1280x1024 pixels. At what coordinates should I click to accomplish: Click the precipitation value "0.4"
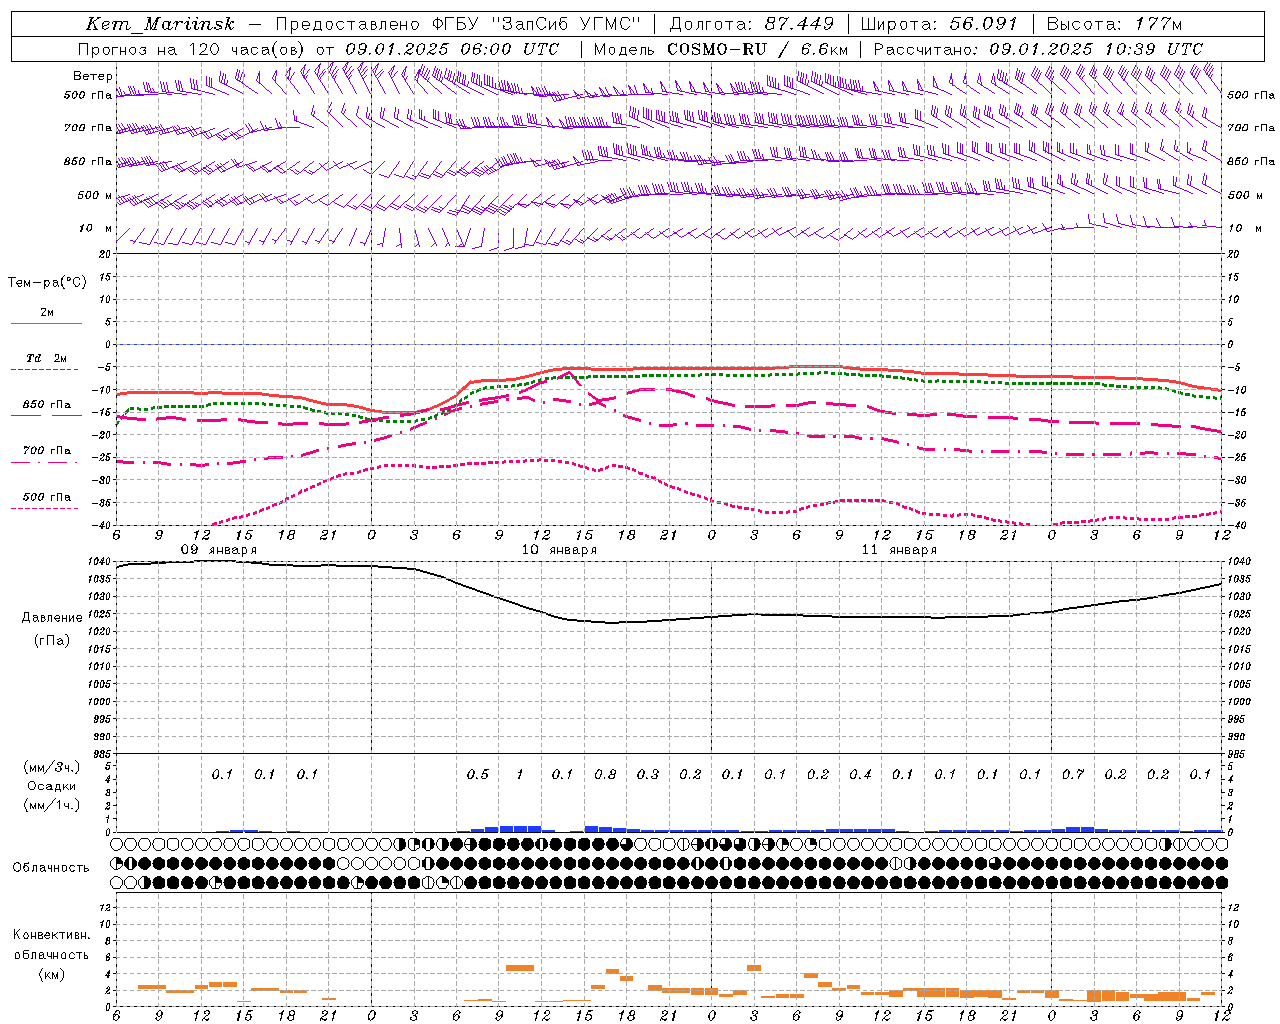pyautogui.click(x=860, y=774)
